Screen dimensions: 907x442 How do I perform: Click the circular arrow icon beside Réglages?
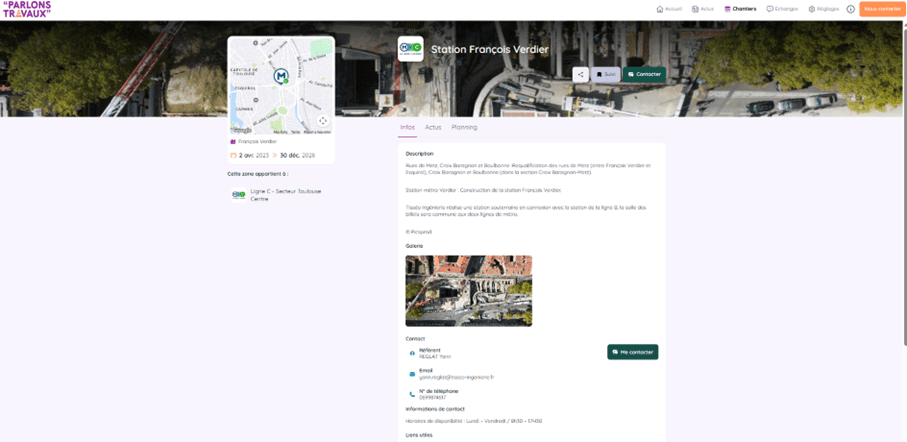click(851, 9)
